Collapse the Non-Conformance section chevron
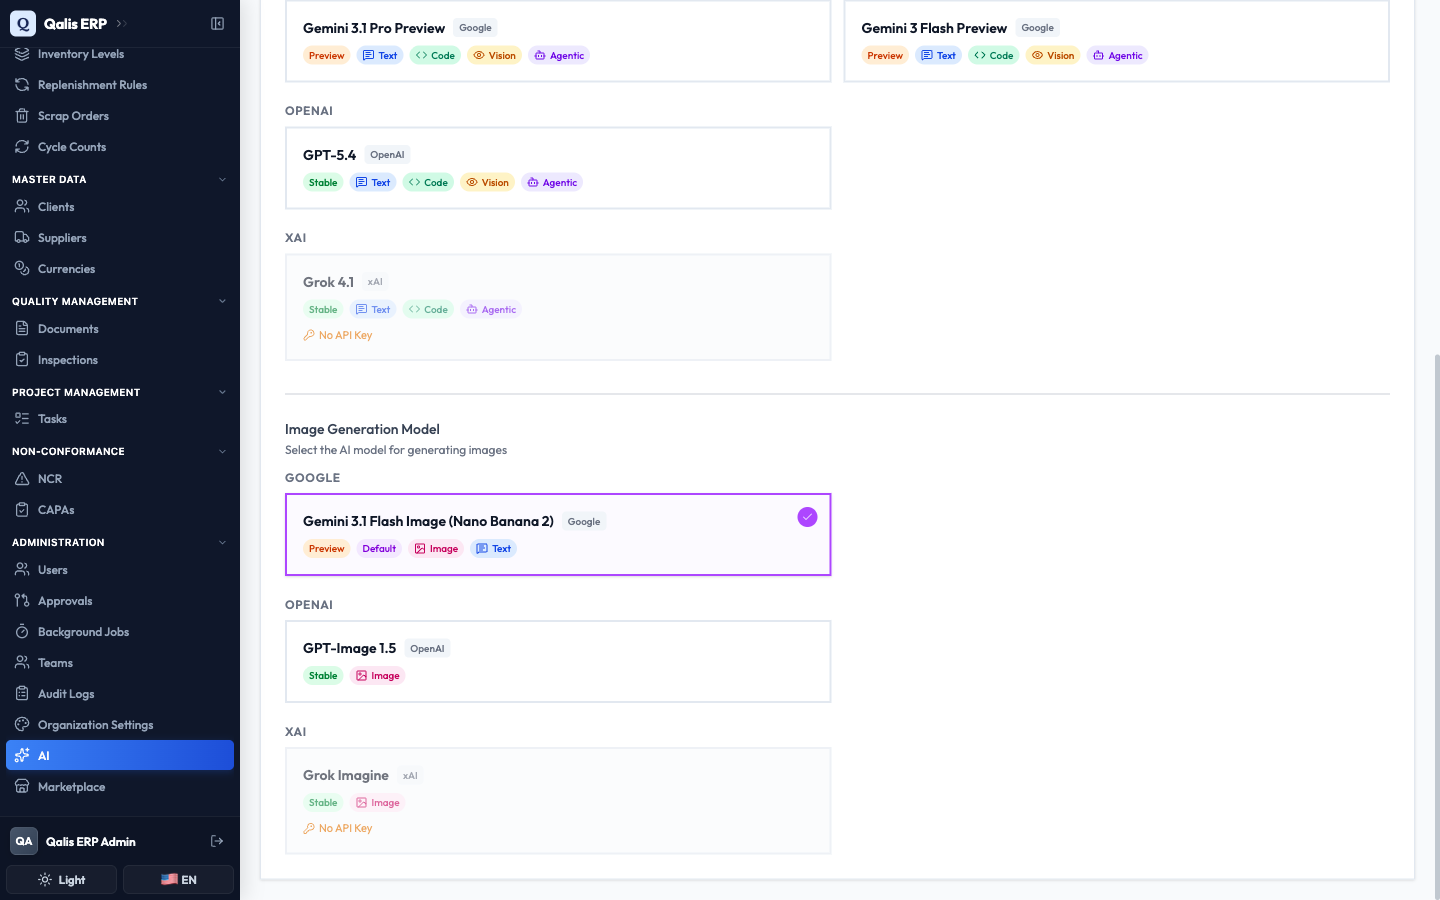Screen dimensions: 1440x900 click(x=222, y=451)
